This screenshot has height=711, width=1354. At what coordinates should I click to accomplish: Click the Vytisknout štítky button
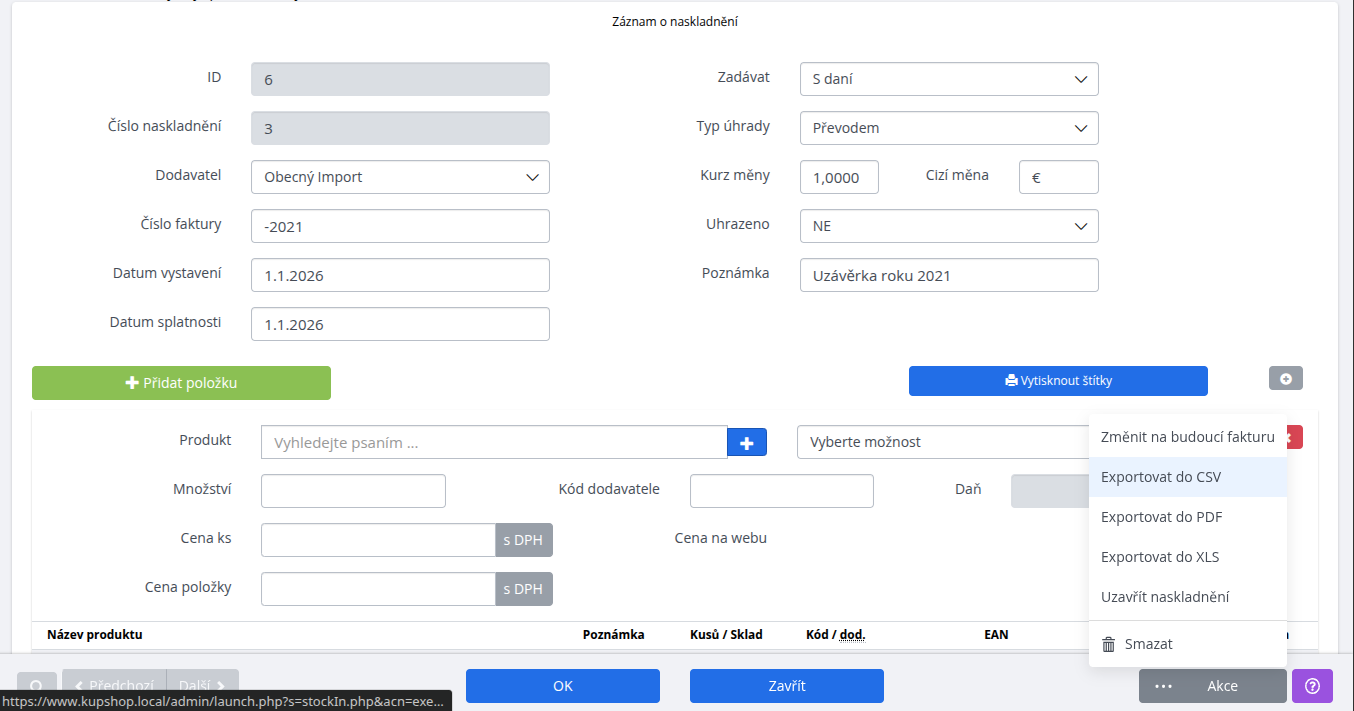point(1058,381)
